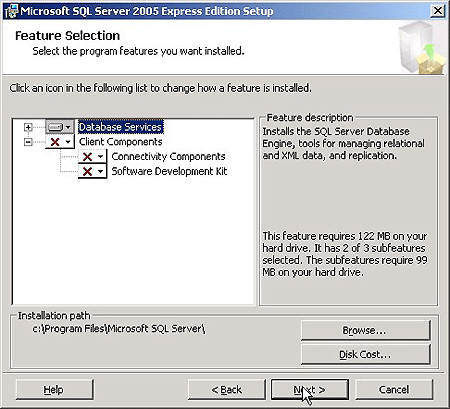Screen dimensions: 450x409
Task: Open the Connectivity Components red X dropdown
Action: (x=92, y=156)
